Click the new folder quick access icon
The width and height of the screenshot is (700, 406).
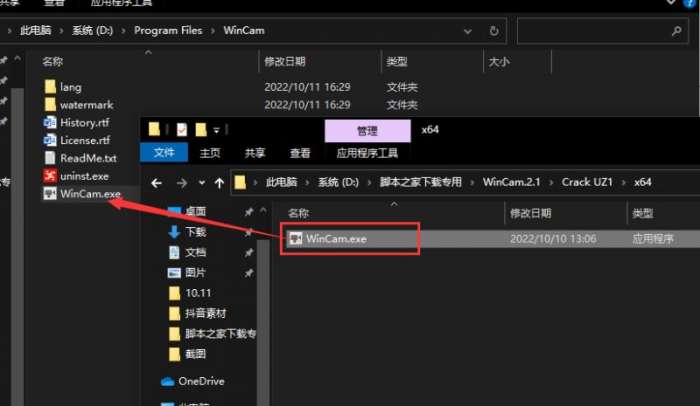point(201,130)
